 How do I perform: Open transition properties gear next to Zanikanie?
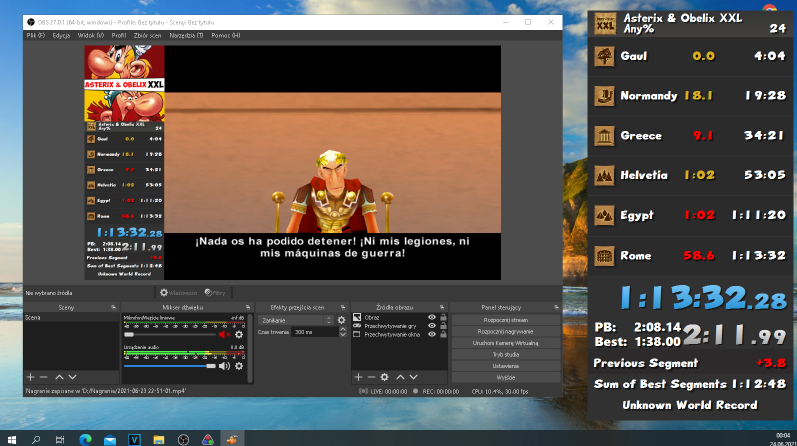(x=342, y=320)
